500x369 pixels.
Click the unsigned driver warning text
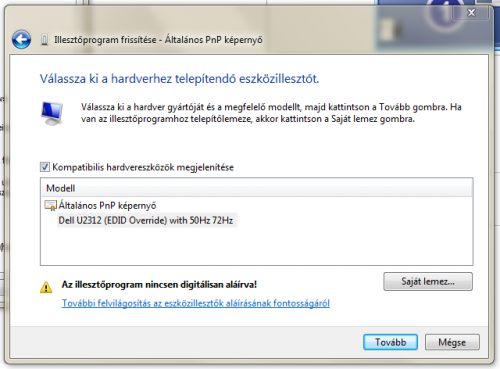tap(159, 285)
